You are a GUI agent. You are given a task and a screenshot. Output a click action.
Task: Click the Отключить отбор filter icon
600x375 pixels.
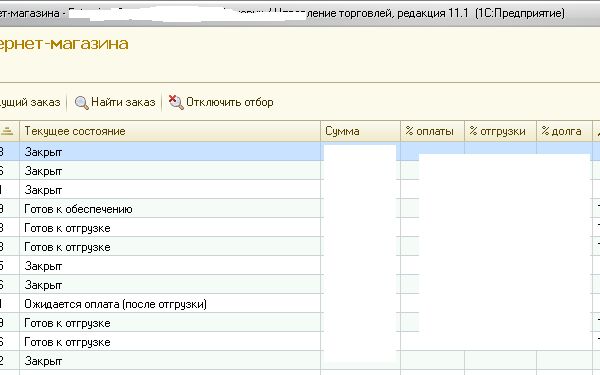[176, 102]
